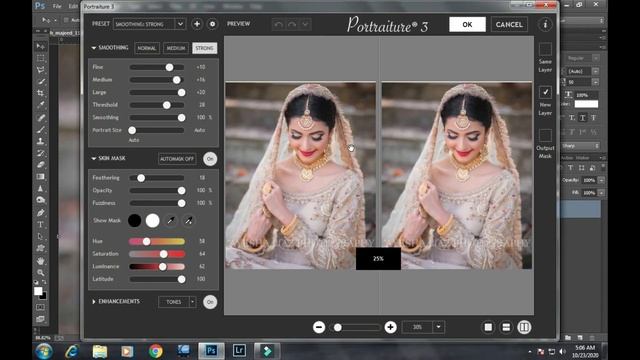Switch to horizontal split preview icon
640x360 pixels.
[x=506, y=327]
